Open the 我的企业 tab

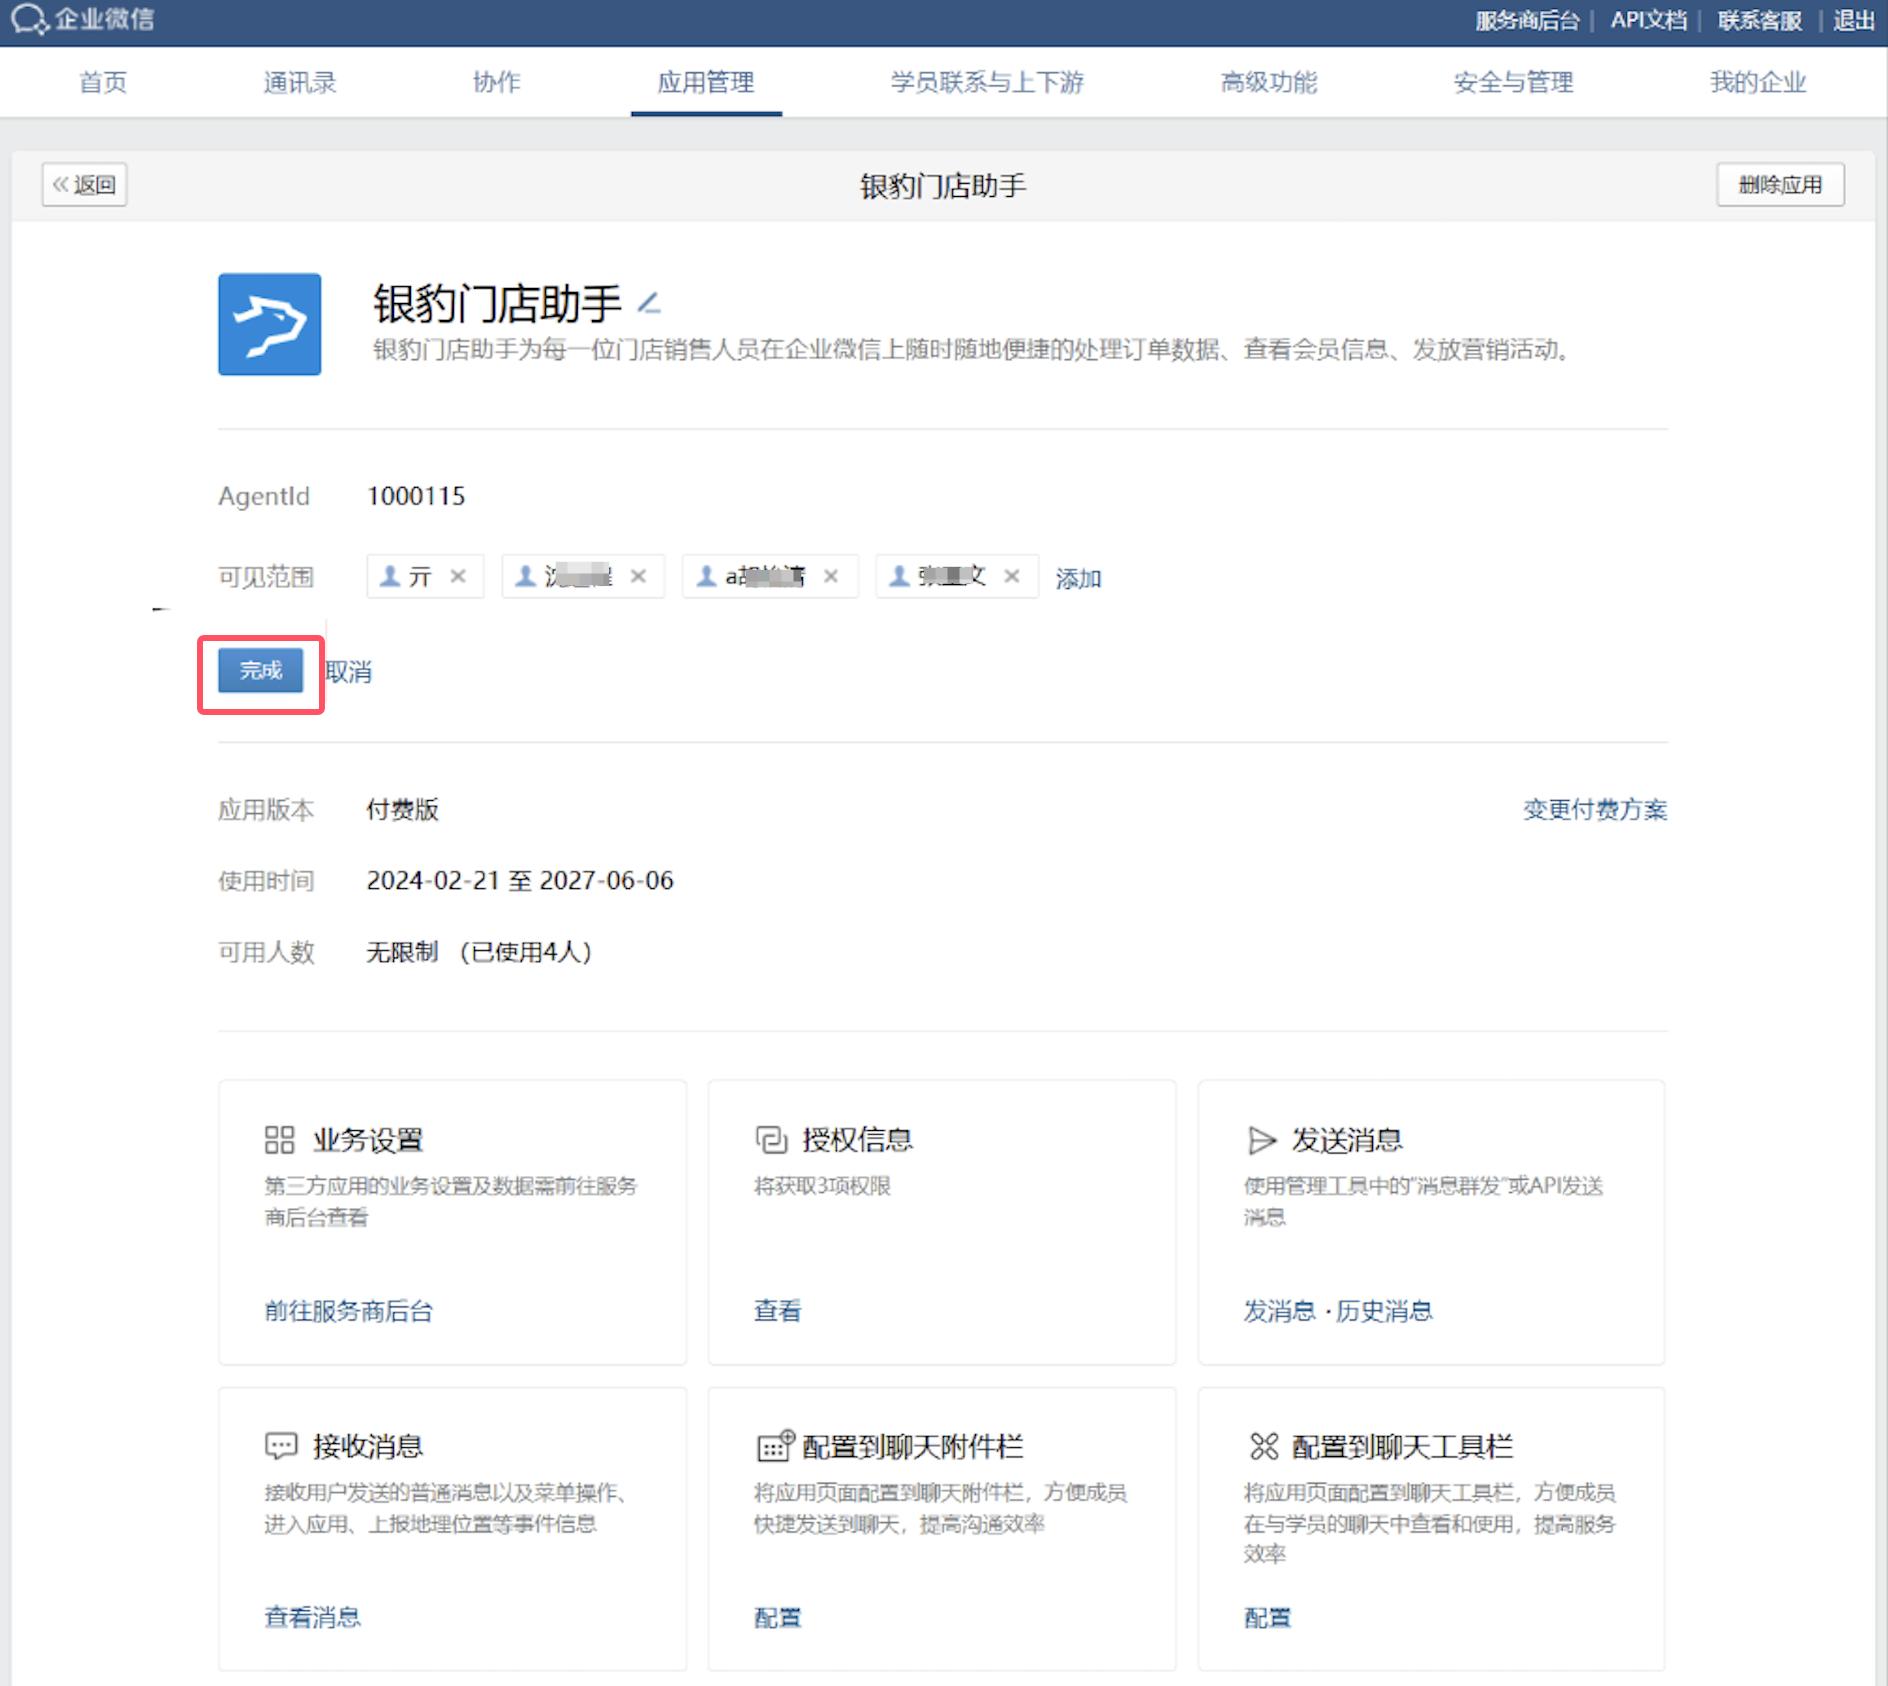(1758, 82)
